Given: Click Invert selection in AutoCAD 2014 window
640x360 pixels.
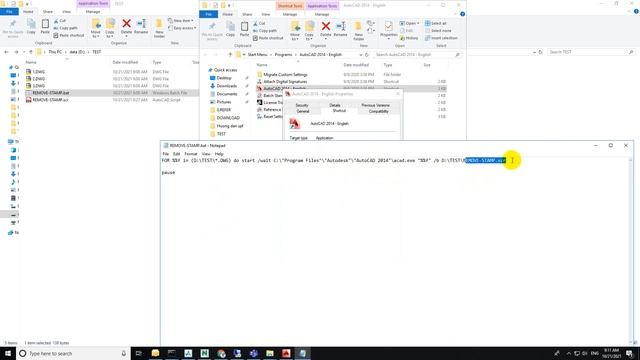Looking at the screenshot, I should (441, 38).
